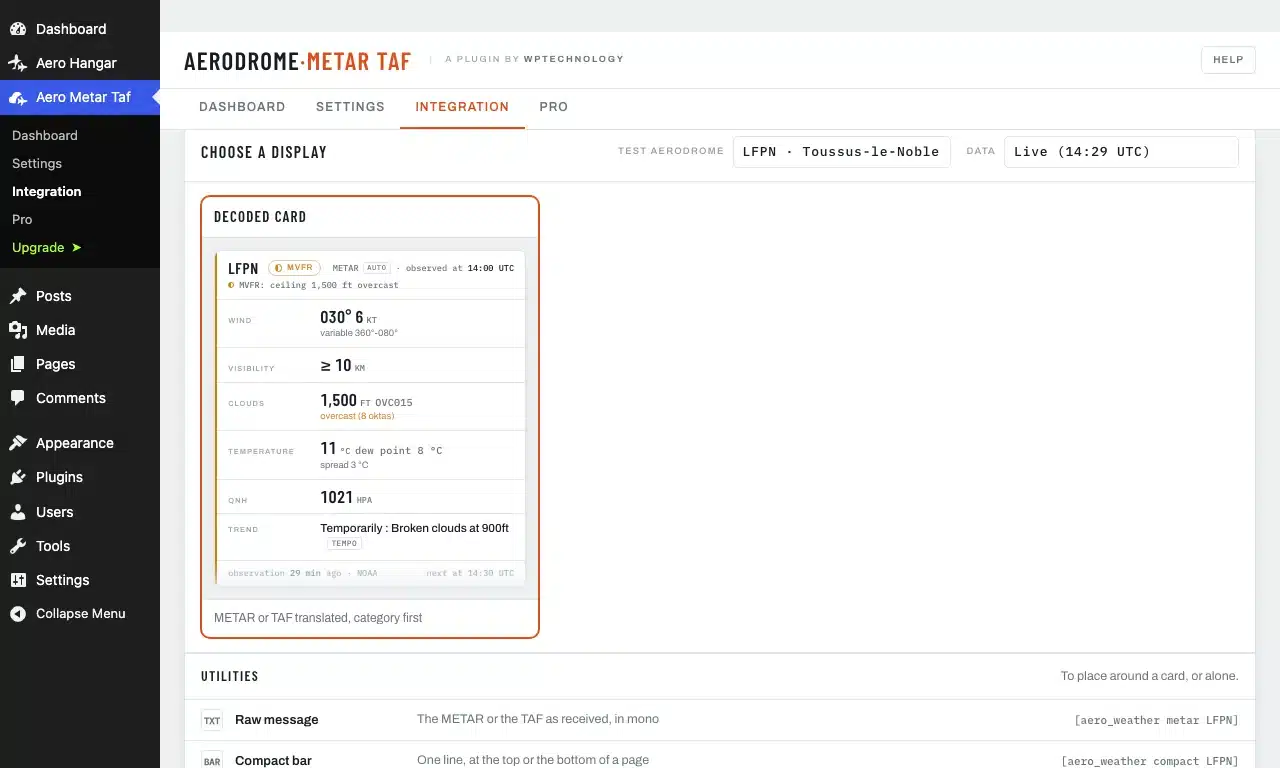This screenshot has height=768, width=1280.
Task: Click the Settings sliders icon in sidebar
Action: point(18,580)
